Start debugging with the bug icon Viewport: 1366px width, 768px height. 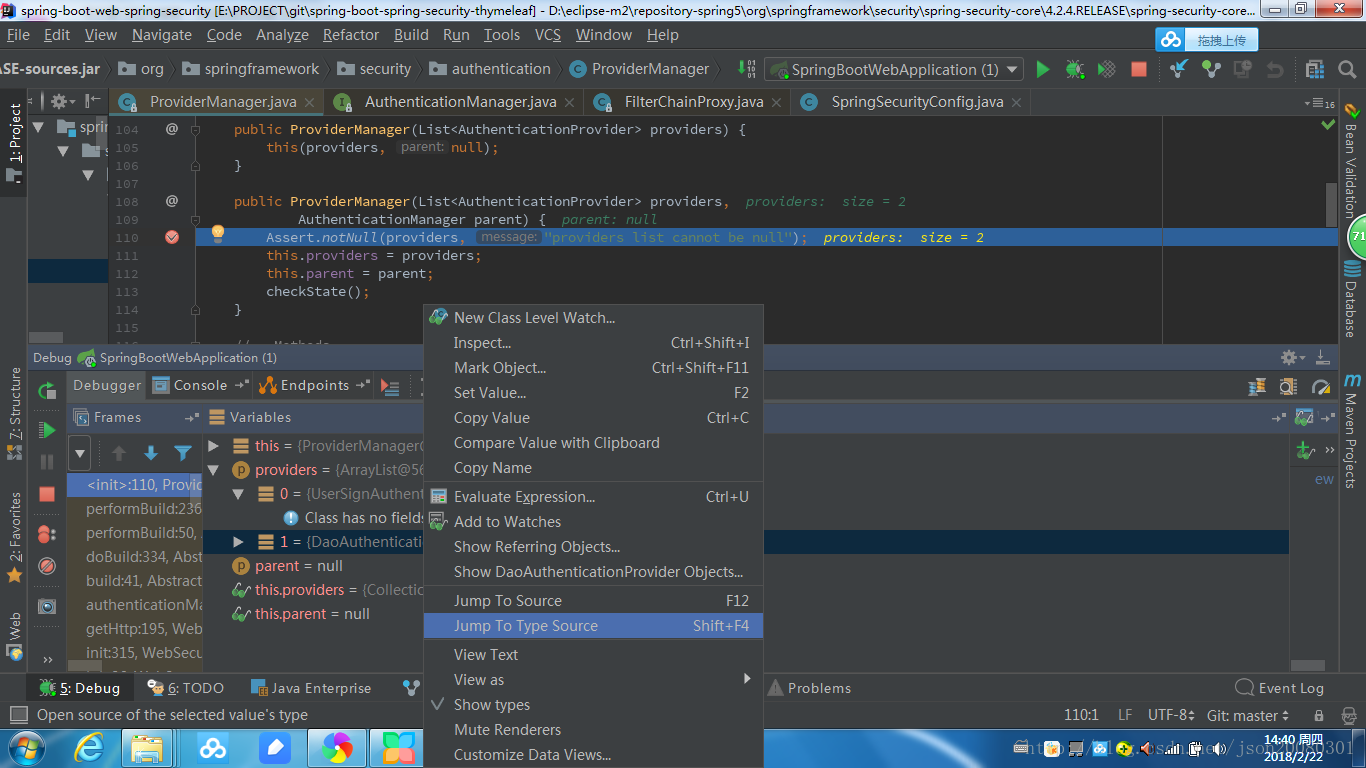point(1075,69)
